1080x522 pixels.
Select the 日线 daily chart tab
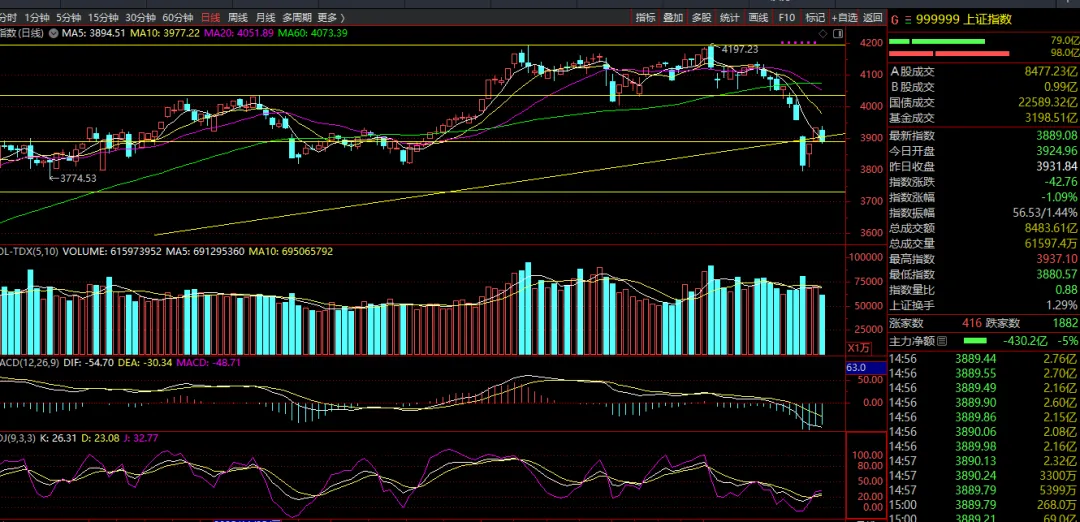[x=211, y=17]
